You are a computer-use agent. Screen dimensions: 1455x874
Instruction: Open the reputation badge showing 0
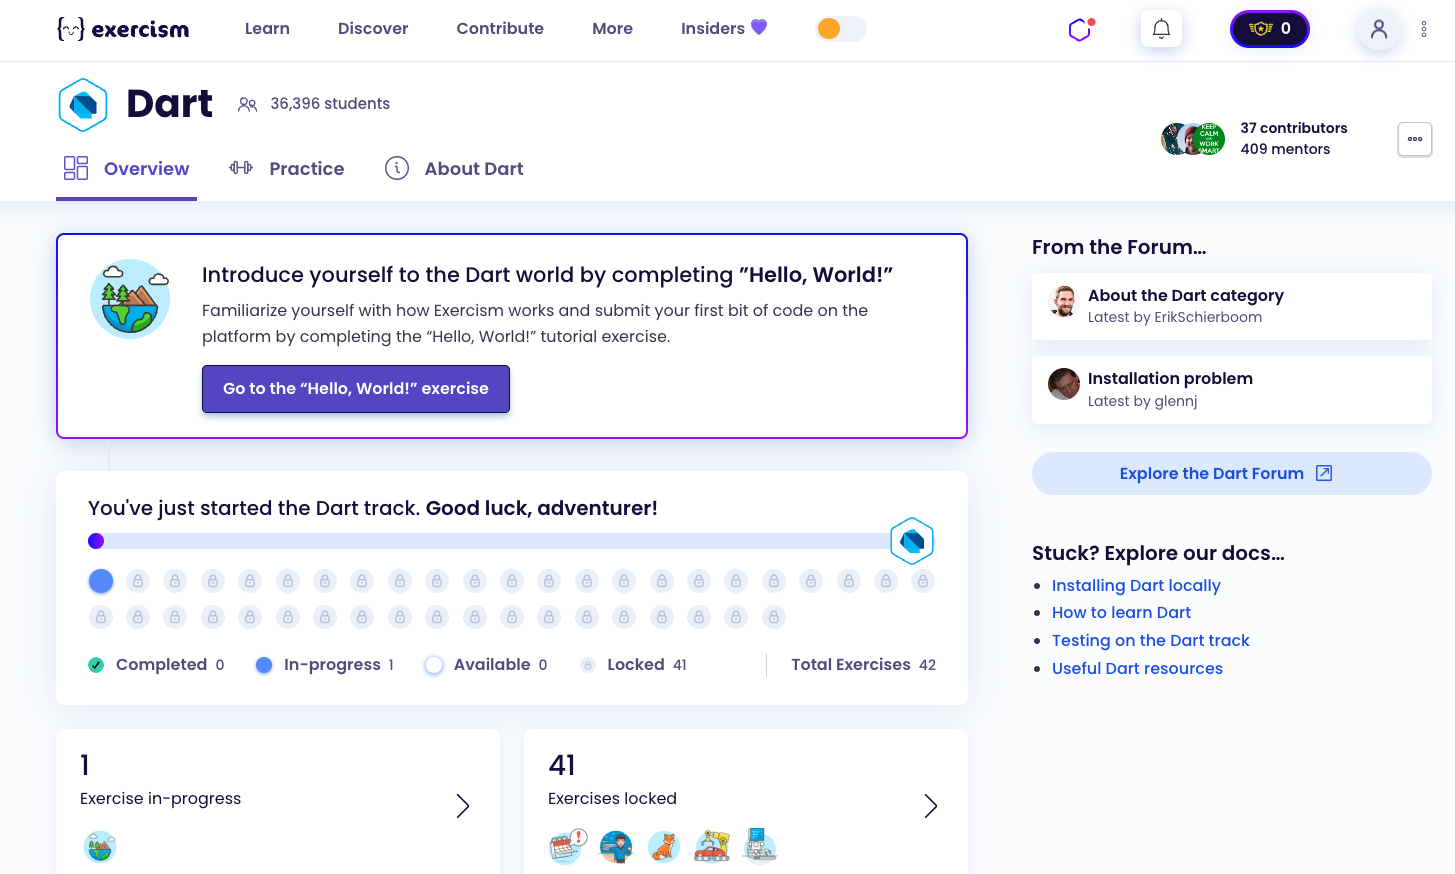click(x=1269, y=29)
